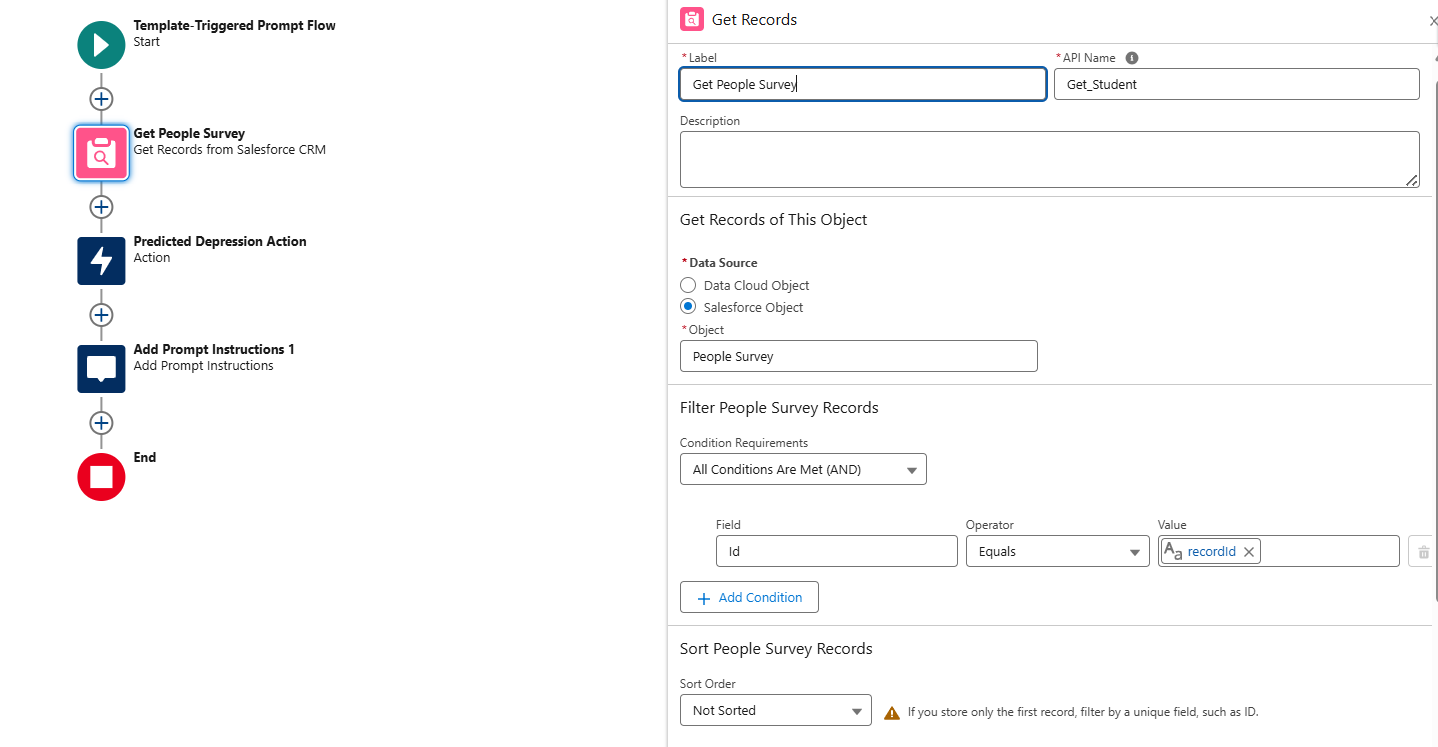1438x747 pixels.
Task: Open the Sort Order dropdown
Action: (x=775, y=711)
